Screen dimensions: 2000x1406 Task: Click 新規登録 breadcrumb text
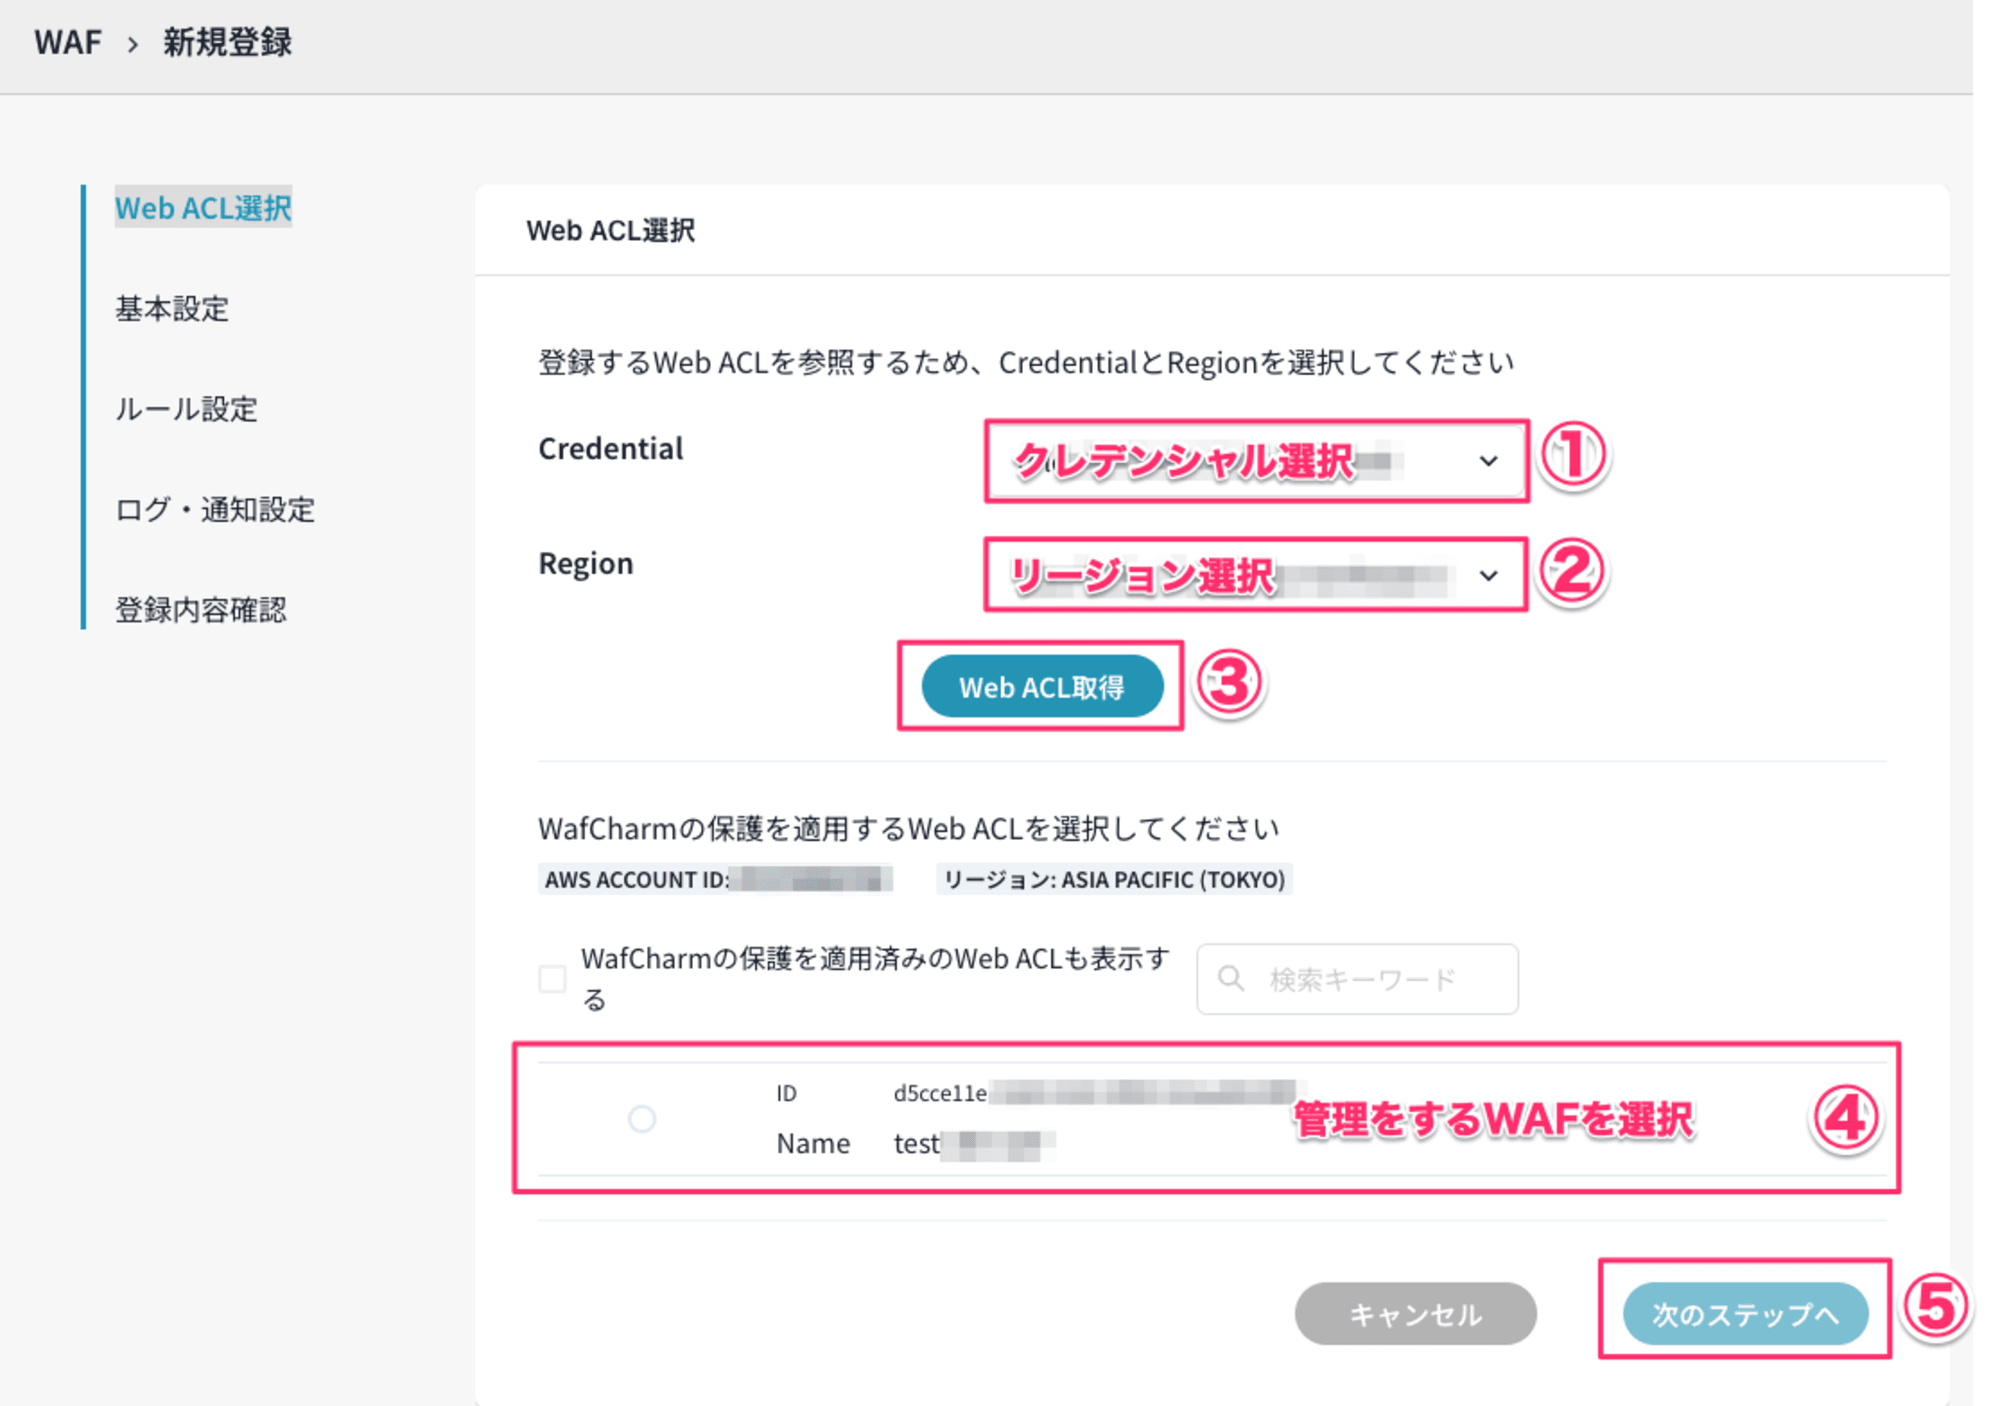pyautogui.click(x=228, y=42)
